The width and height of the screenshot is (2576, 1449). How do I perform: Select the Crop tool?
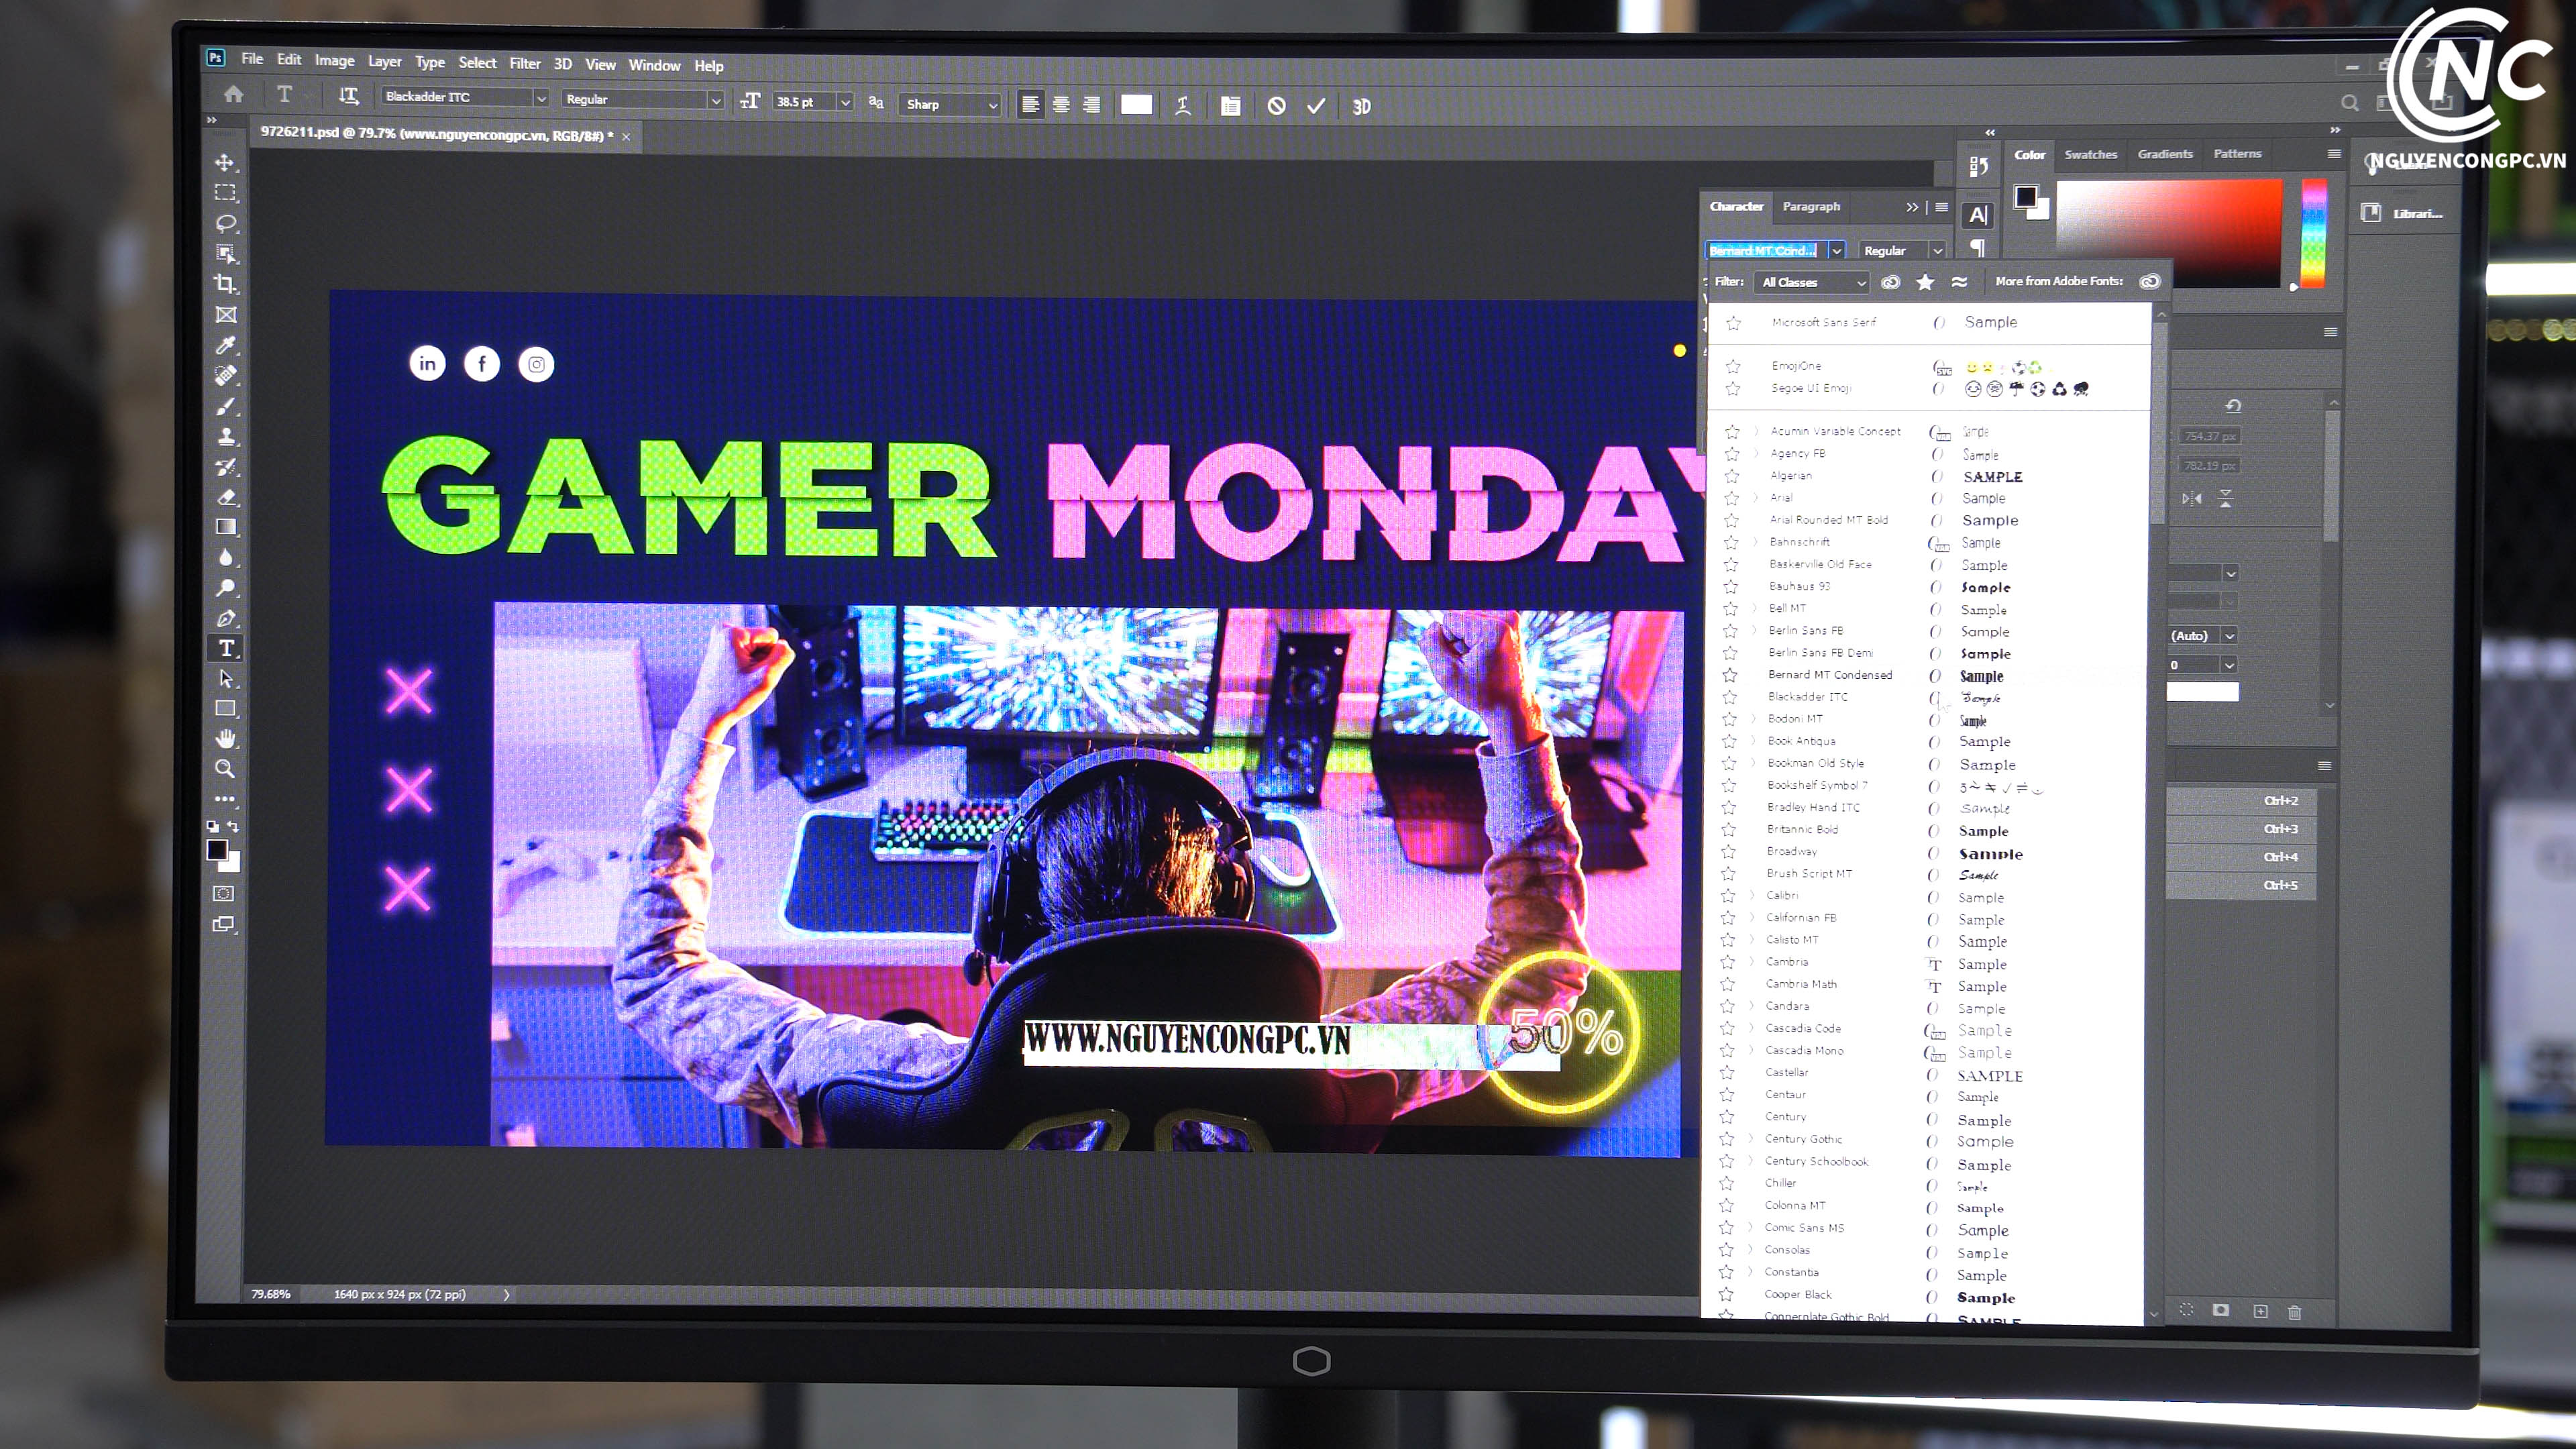[x=226, y=284]
